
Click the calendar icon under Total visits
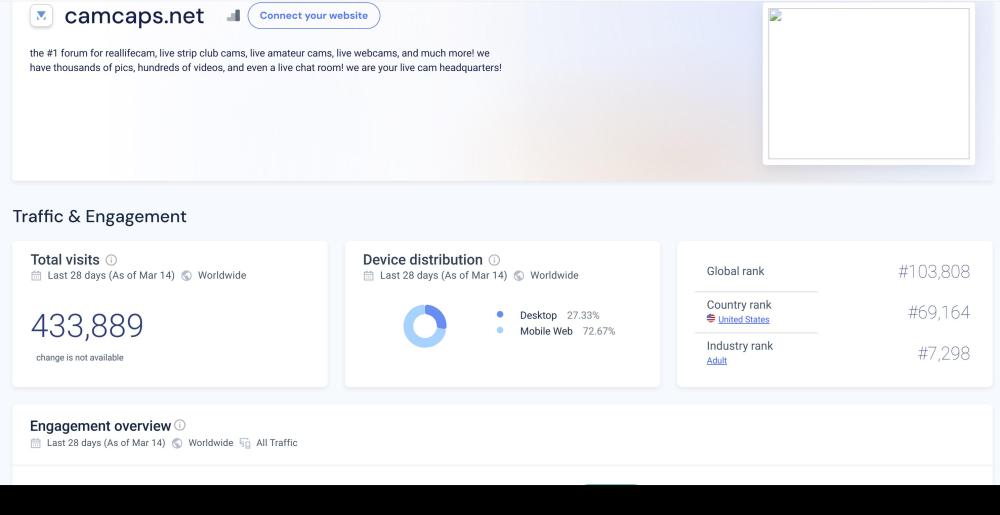36,276
